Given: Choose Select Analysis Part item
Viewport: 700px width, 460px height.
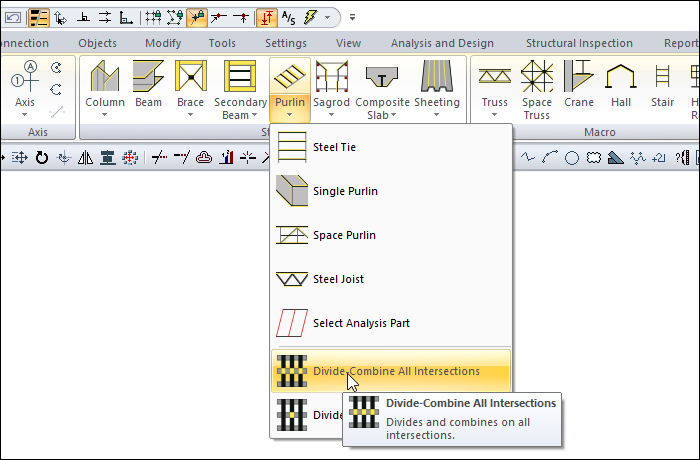Looking at the screenshot, I should (391, 323).
